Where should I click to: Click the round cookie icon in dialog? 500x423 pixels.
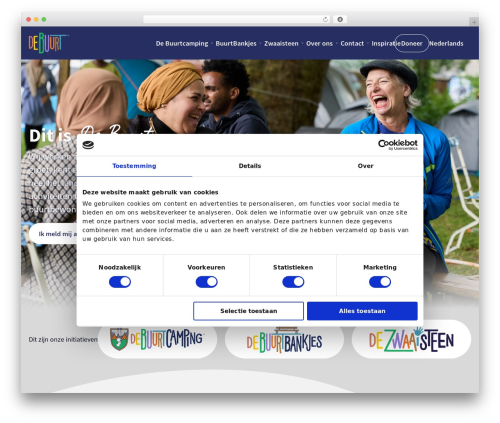coord(88,145)
